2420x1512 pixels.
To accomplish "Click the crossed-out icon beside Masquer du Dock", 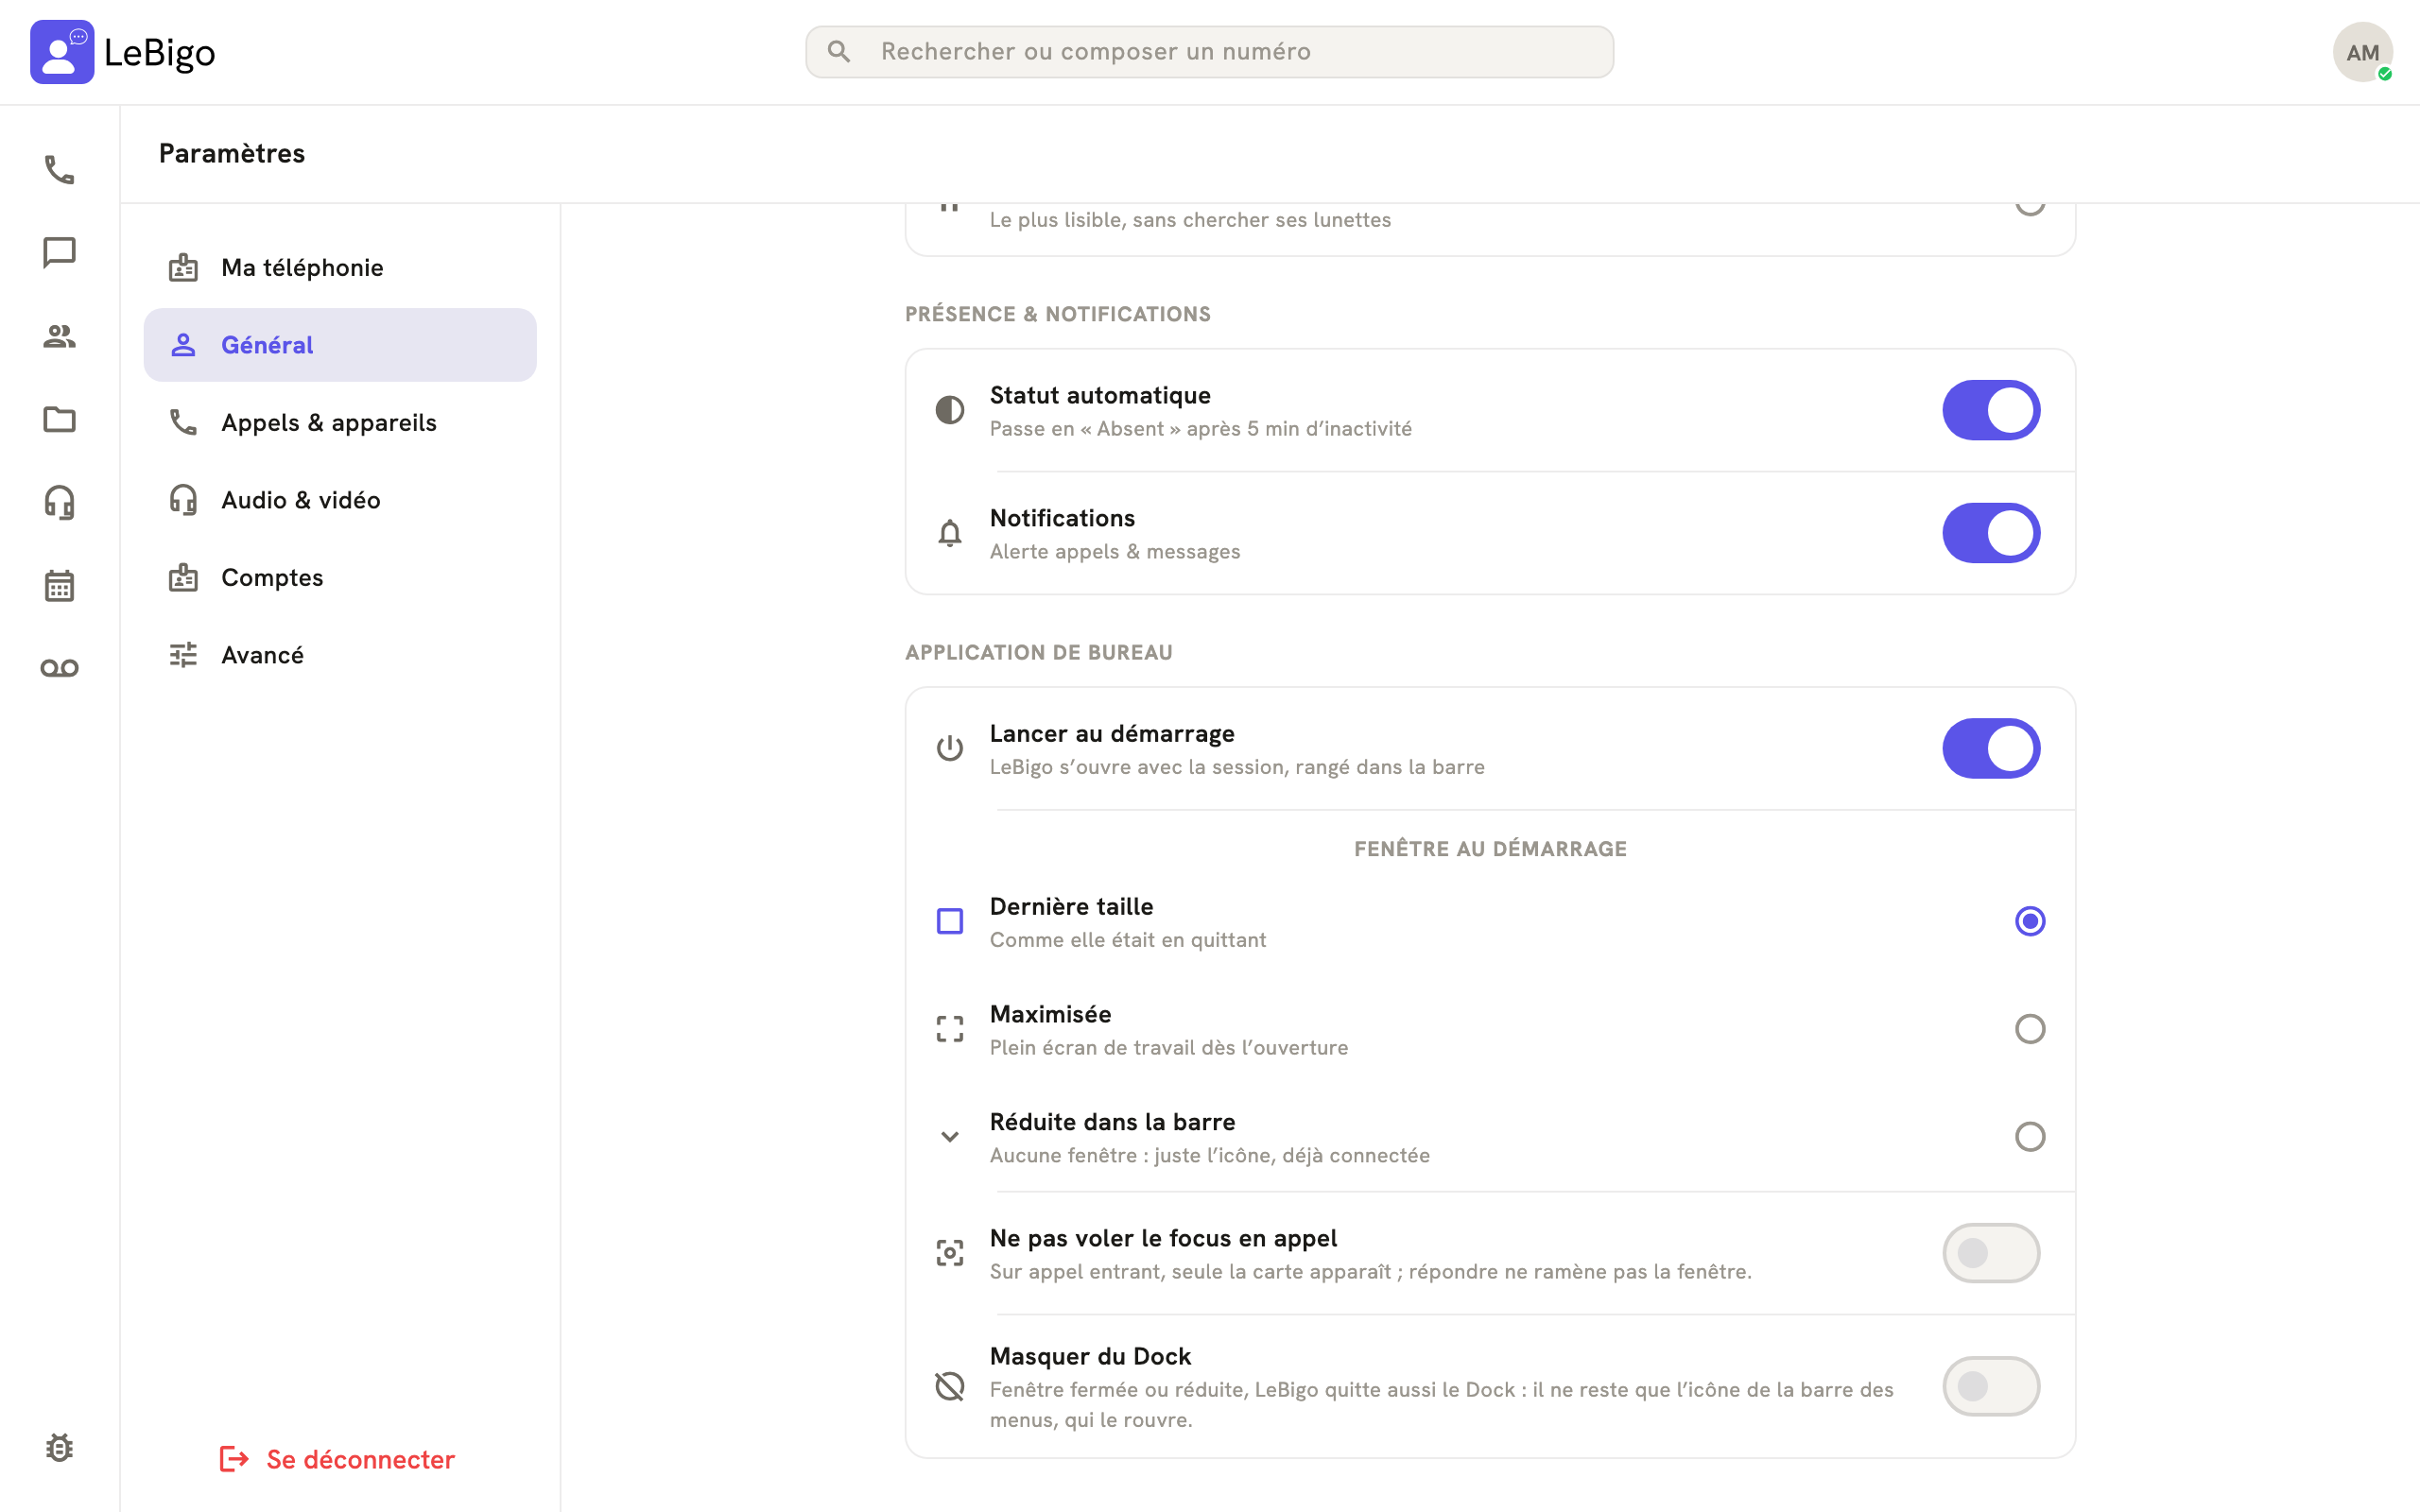I will [x=950, y=1386].
